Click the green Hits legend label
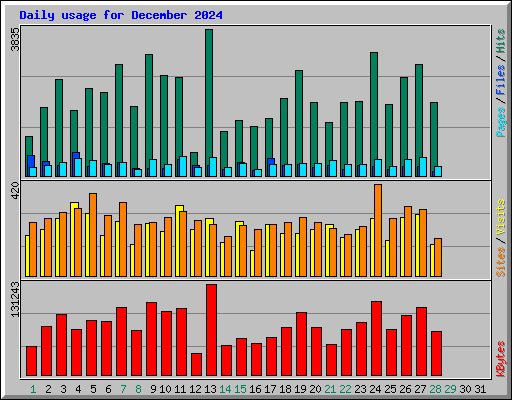This screenshot has height=400, width=512. (500, 41)
